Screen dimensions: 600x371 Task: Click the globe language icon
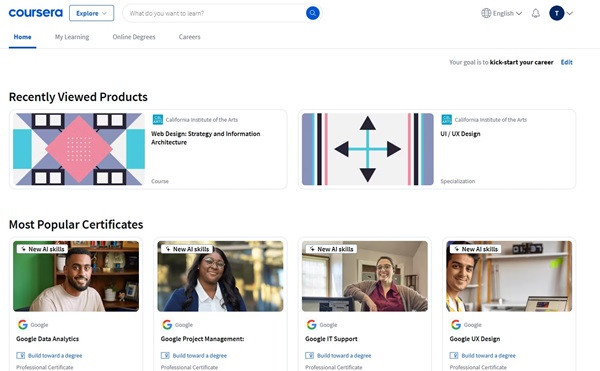486,13
